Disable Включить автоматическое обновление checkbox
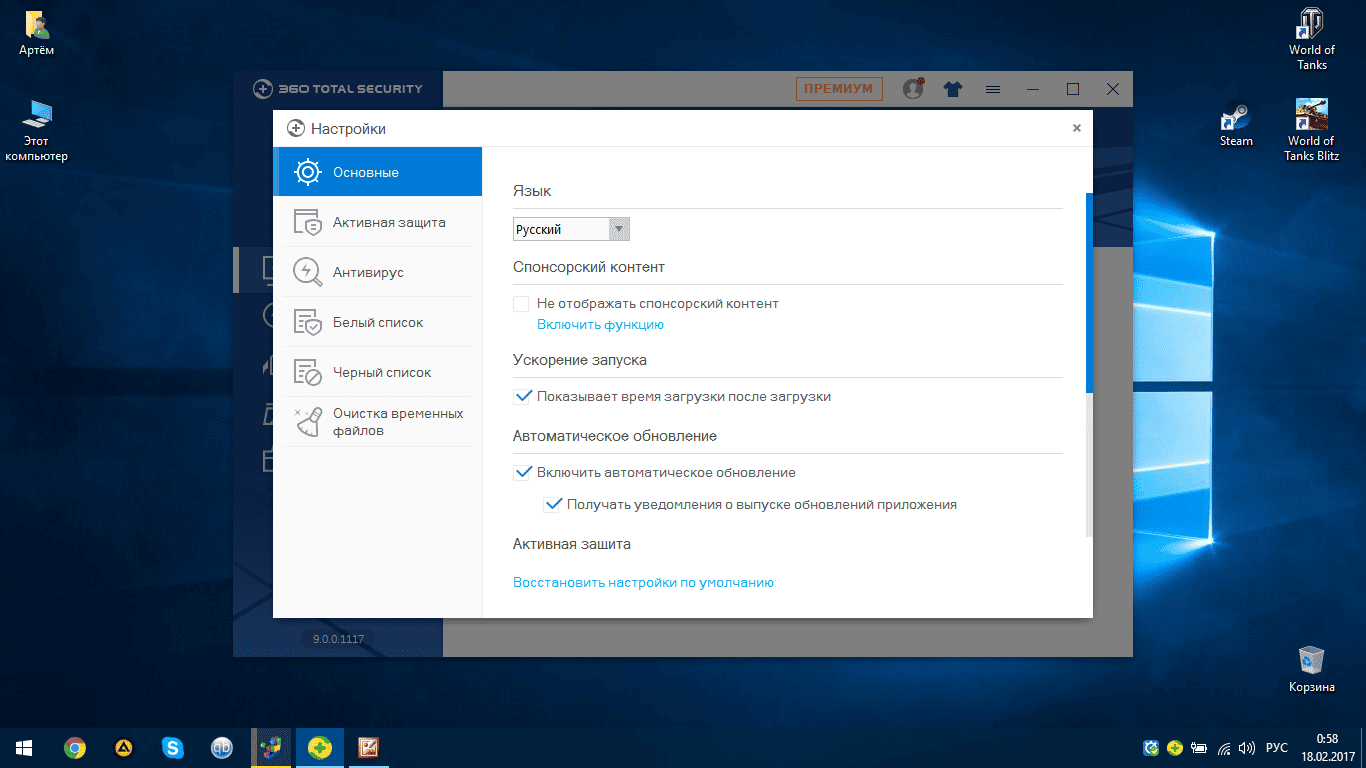This screenshot has width=1366, height=768. (x=521, y=472)
